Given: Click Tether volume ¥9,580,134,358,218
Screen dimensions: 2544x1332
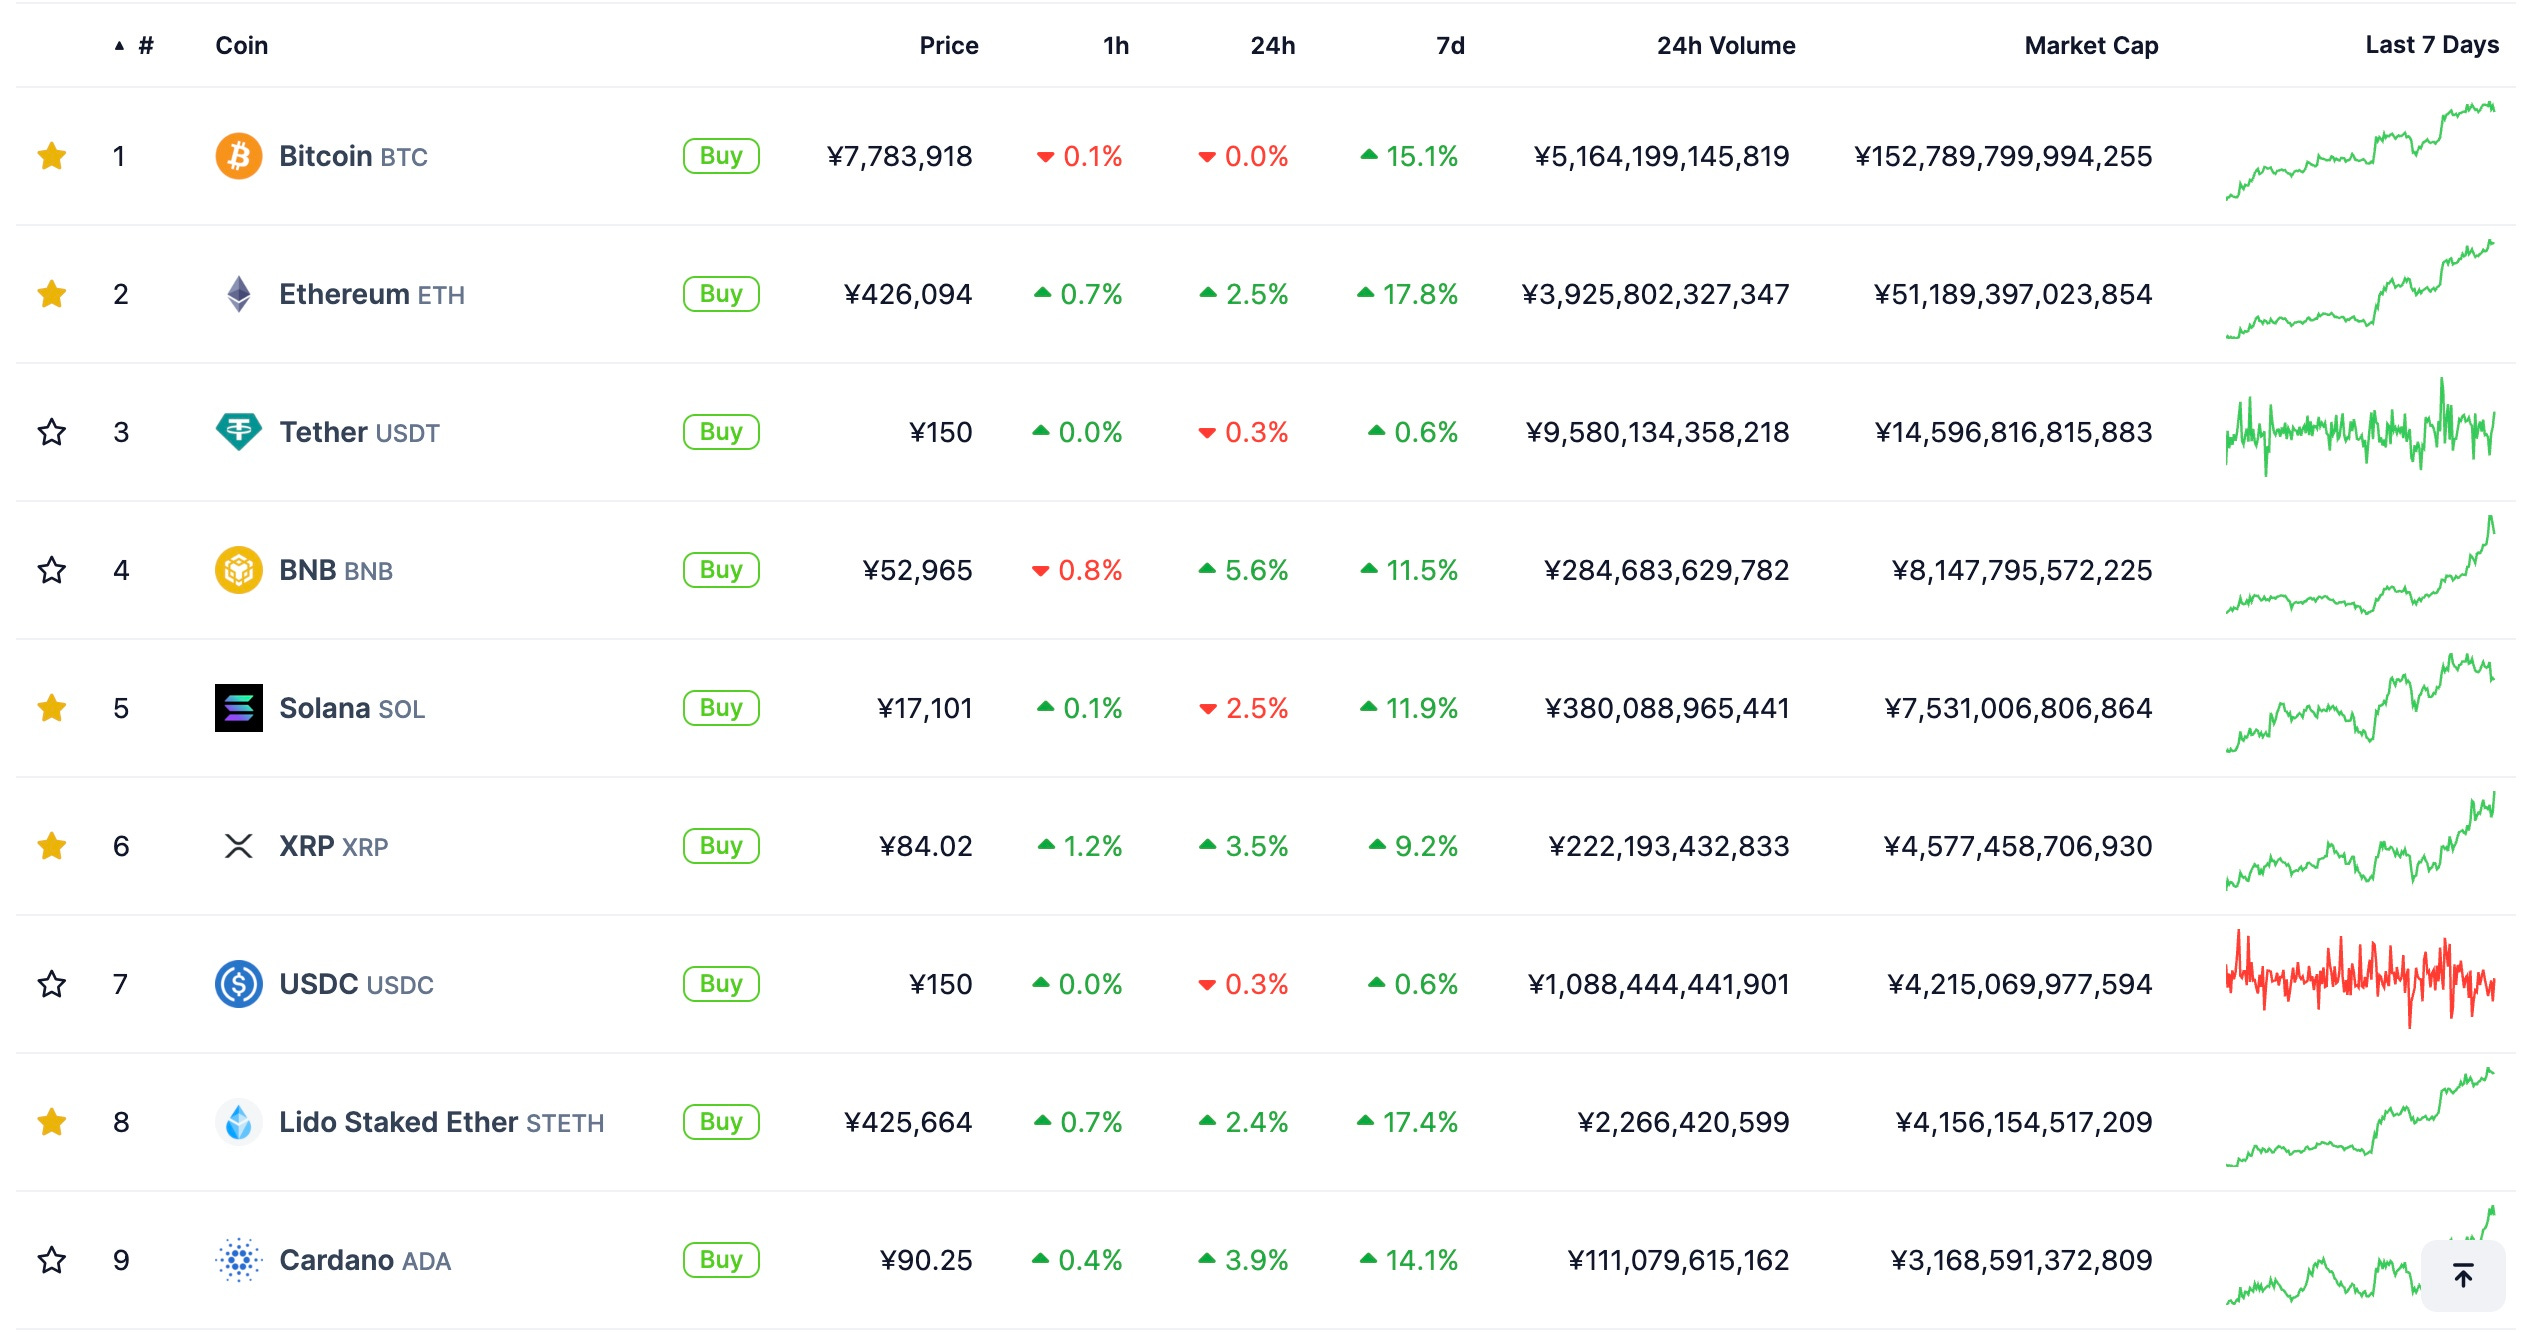Looking at the screenshot, I should pyautogui.click(x=1657, y=432).
